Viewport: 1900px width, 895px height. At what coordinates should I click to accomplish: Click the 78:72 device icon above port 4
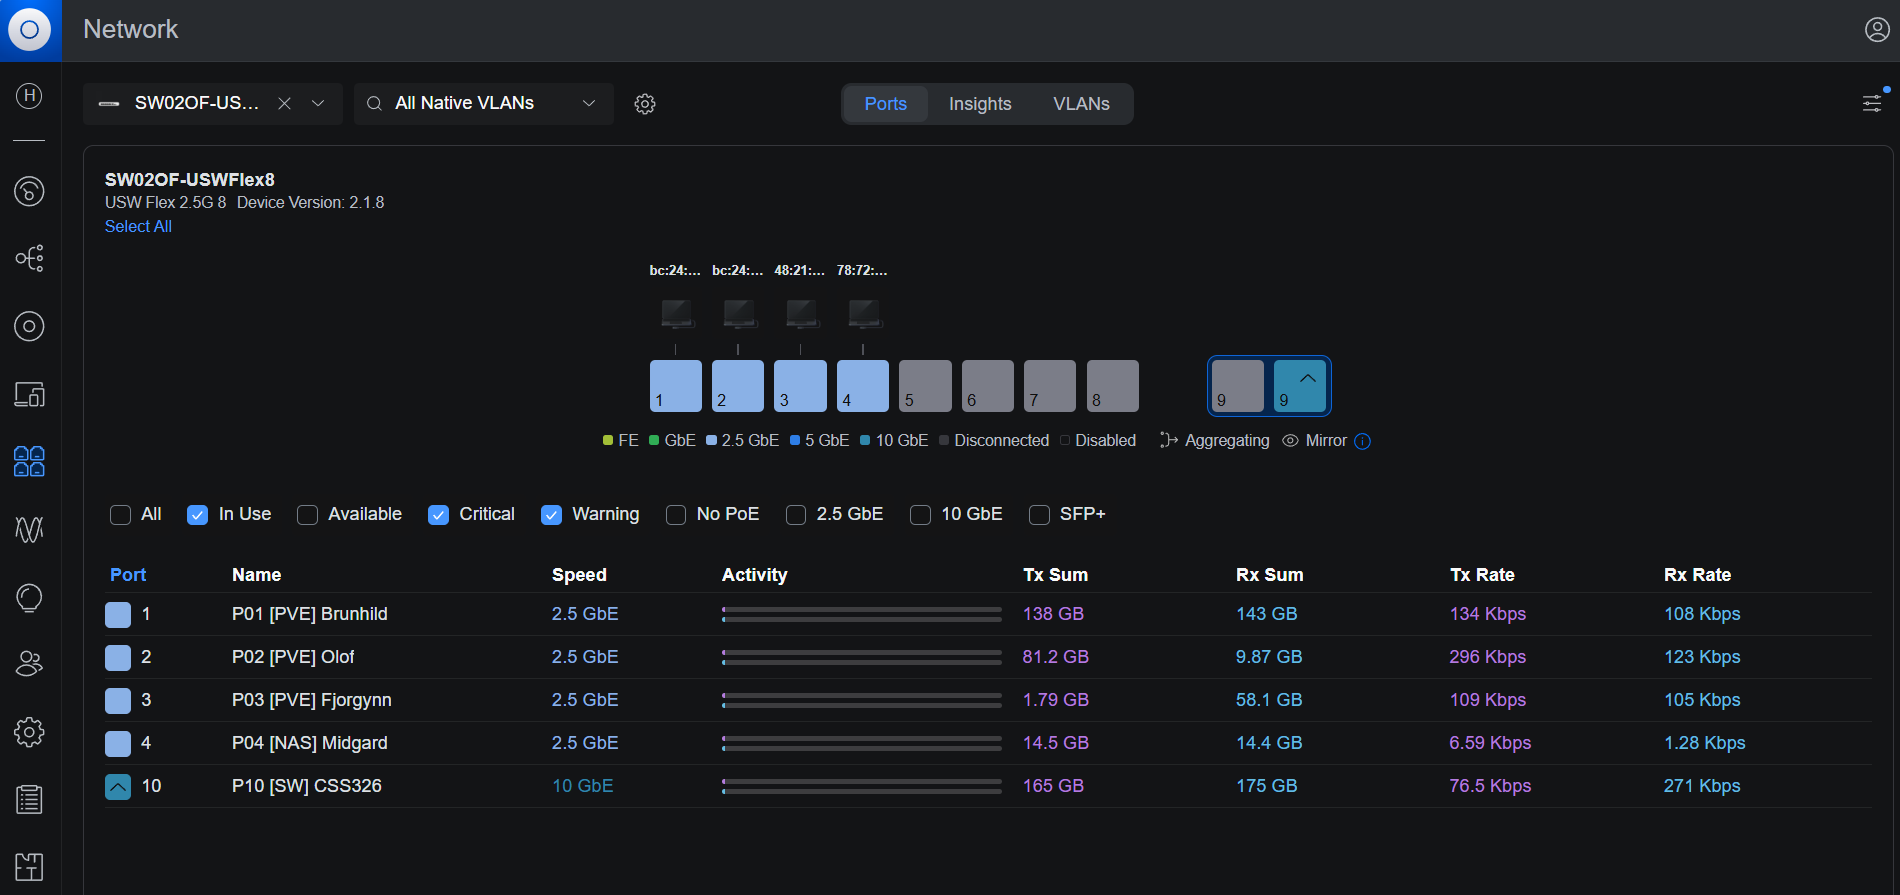(x=864, y=313)
